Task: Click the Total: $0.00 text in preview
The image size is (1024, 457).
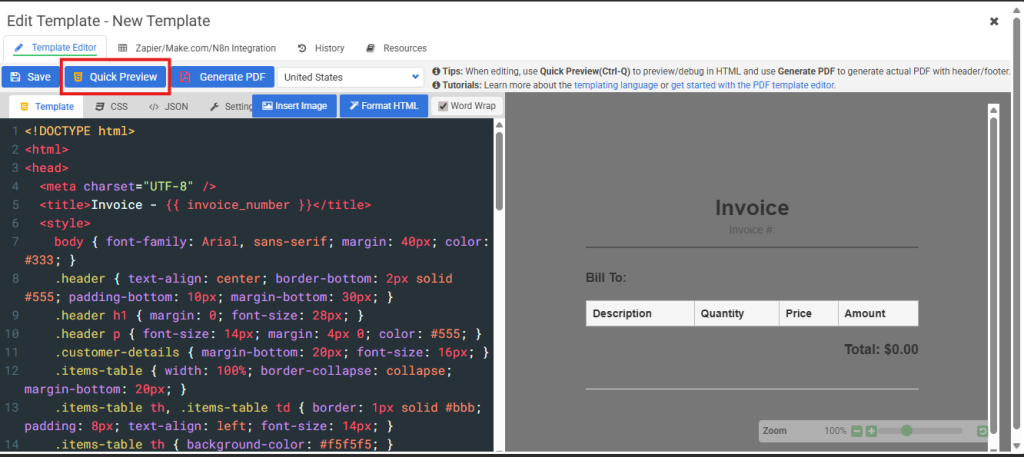Action: pos(881,349)
